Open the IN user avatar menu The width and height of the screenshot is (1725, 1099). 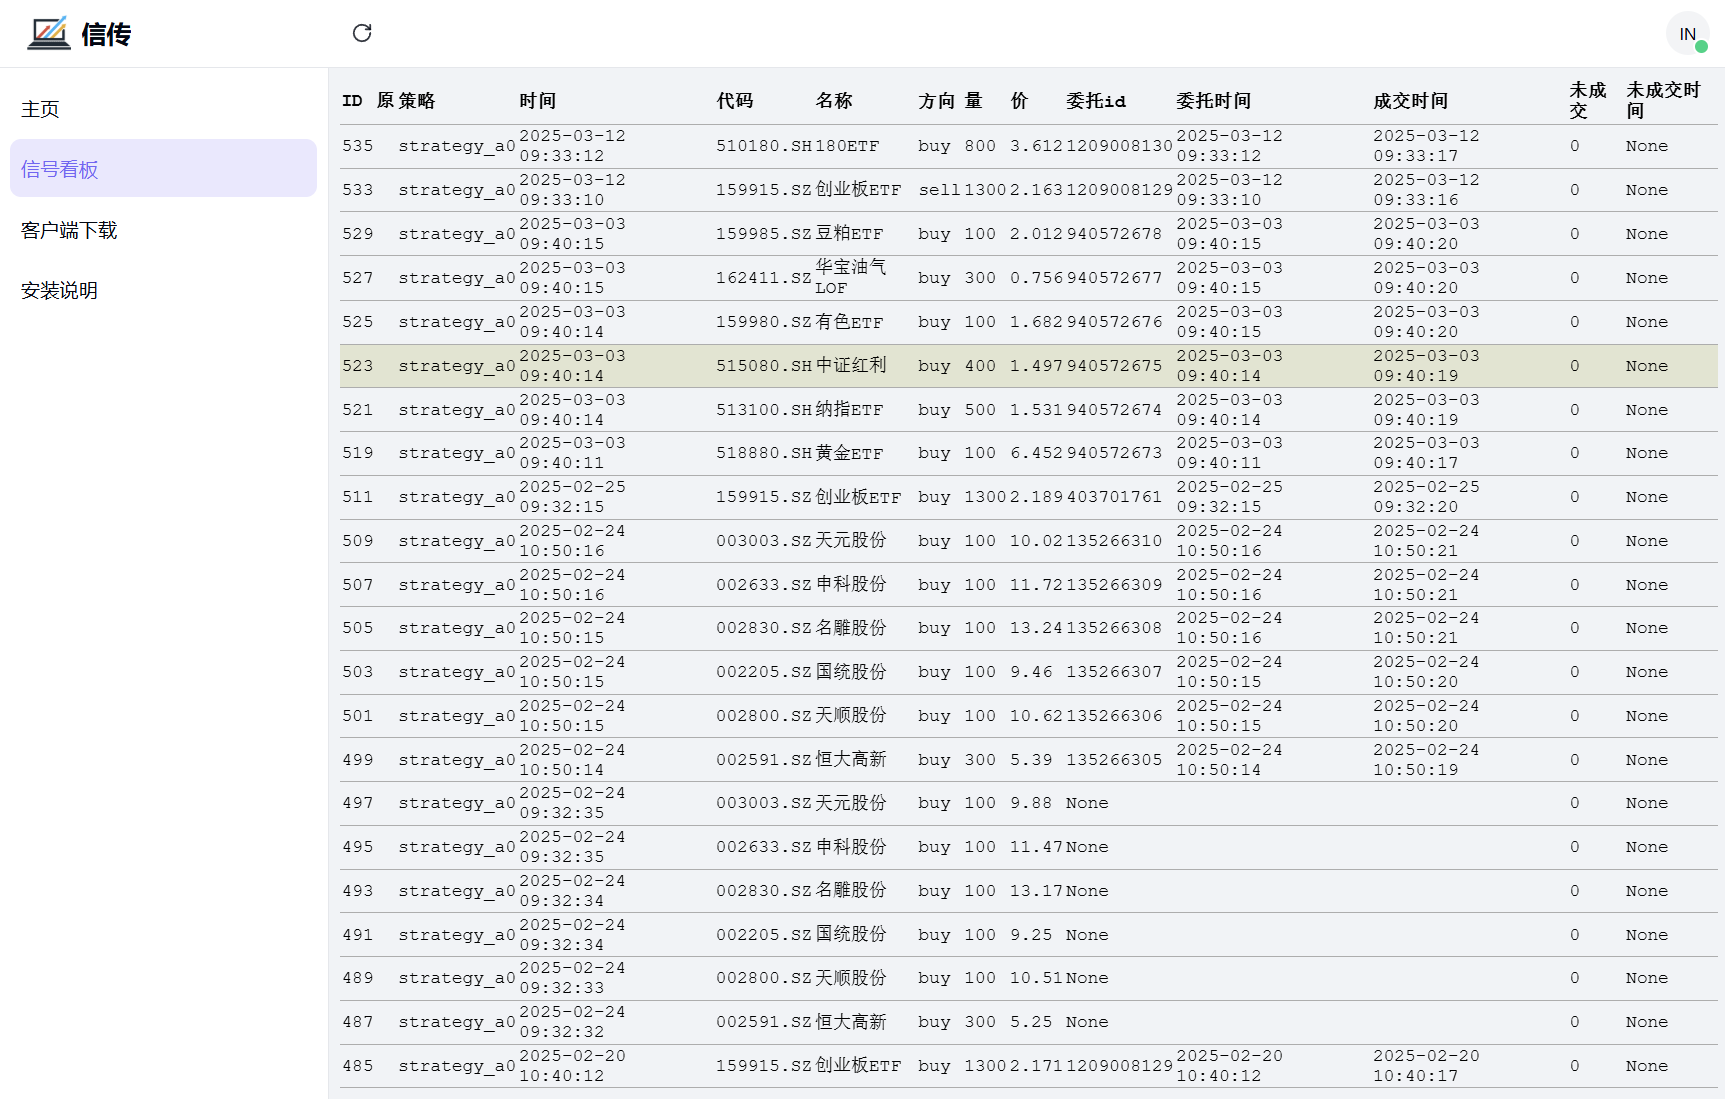click(1687, 34)
